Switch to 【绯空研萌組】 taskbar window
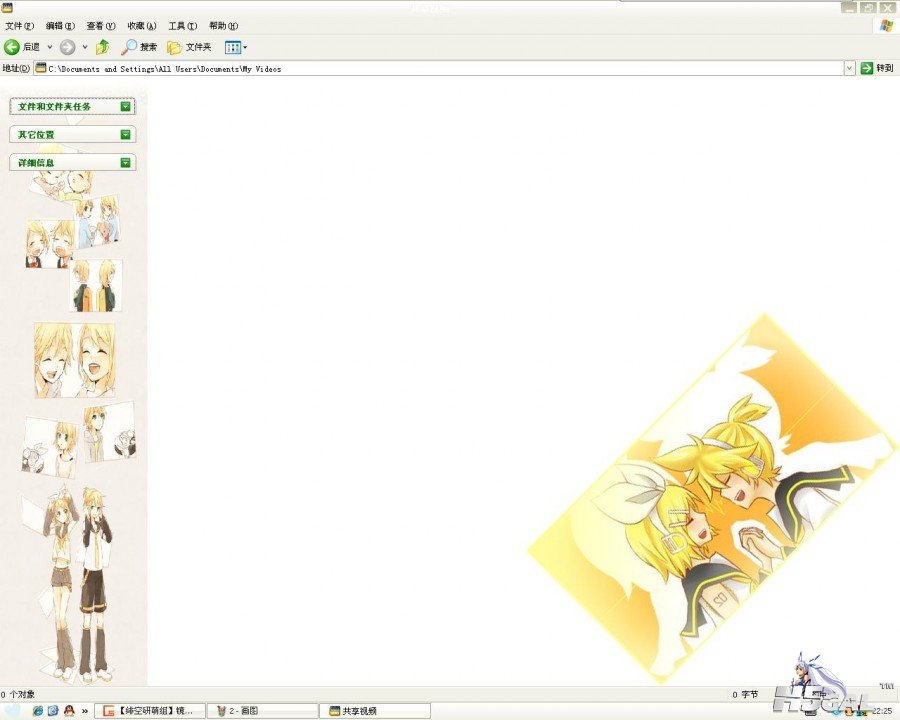 (150, 711)
